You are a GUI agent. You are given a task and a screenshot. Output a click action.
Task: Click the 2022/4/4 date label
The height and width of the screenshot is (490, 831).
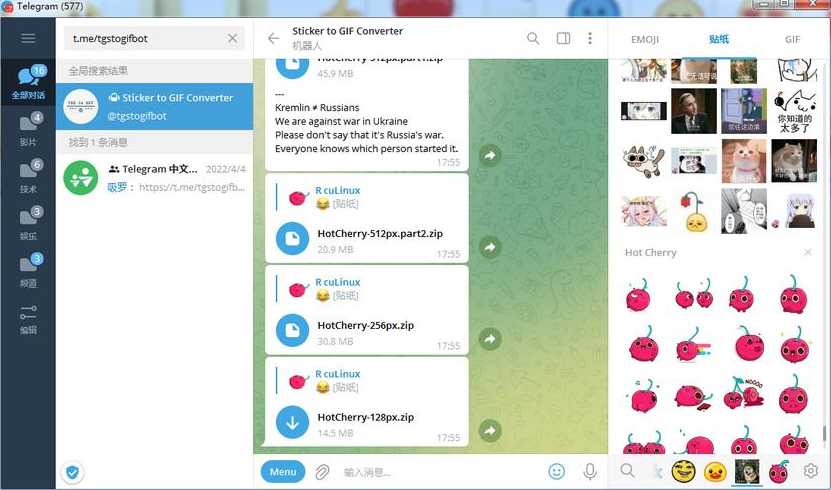click(225, 169)
